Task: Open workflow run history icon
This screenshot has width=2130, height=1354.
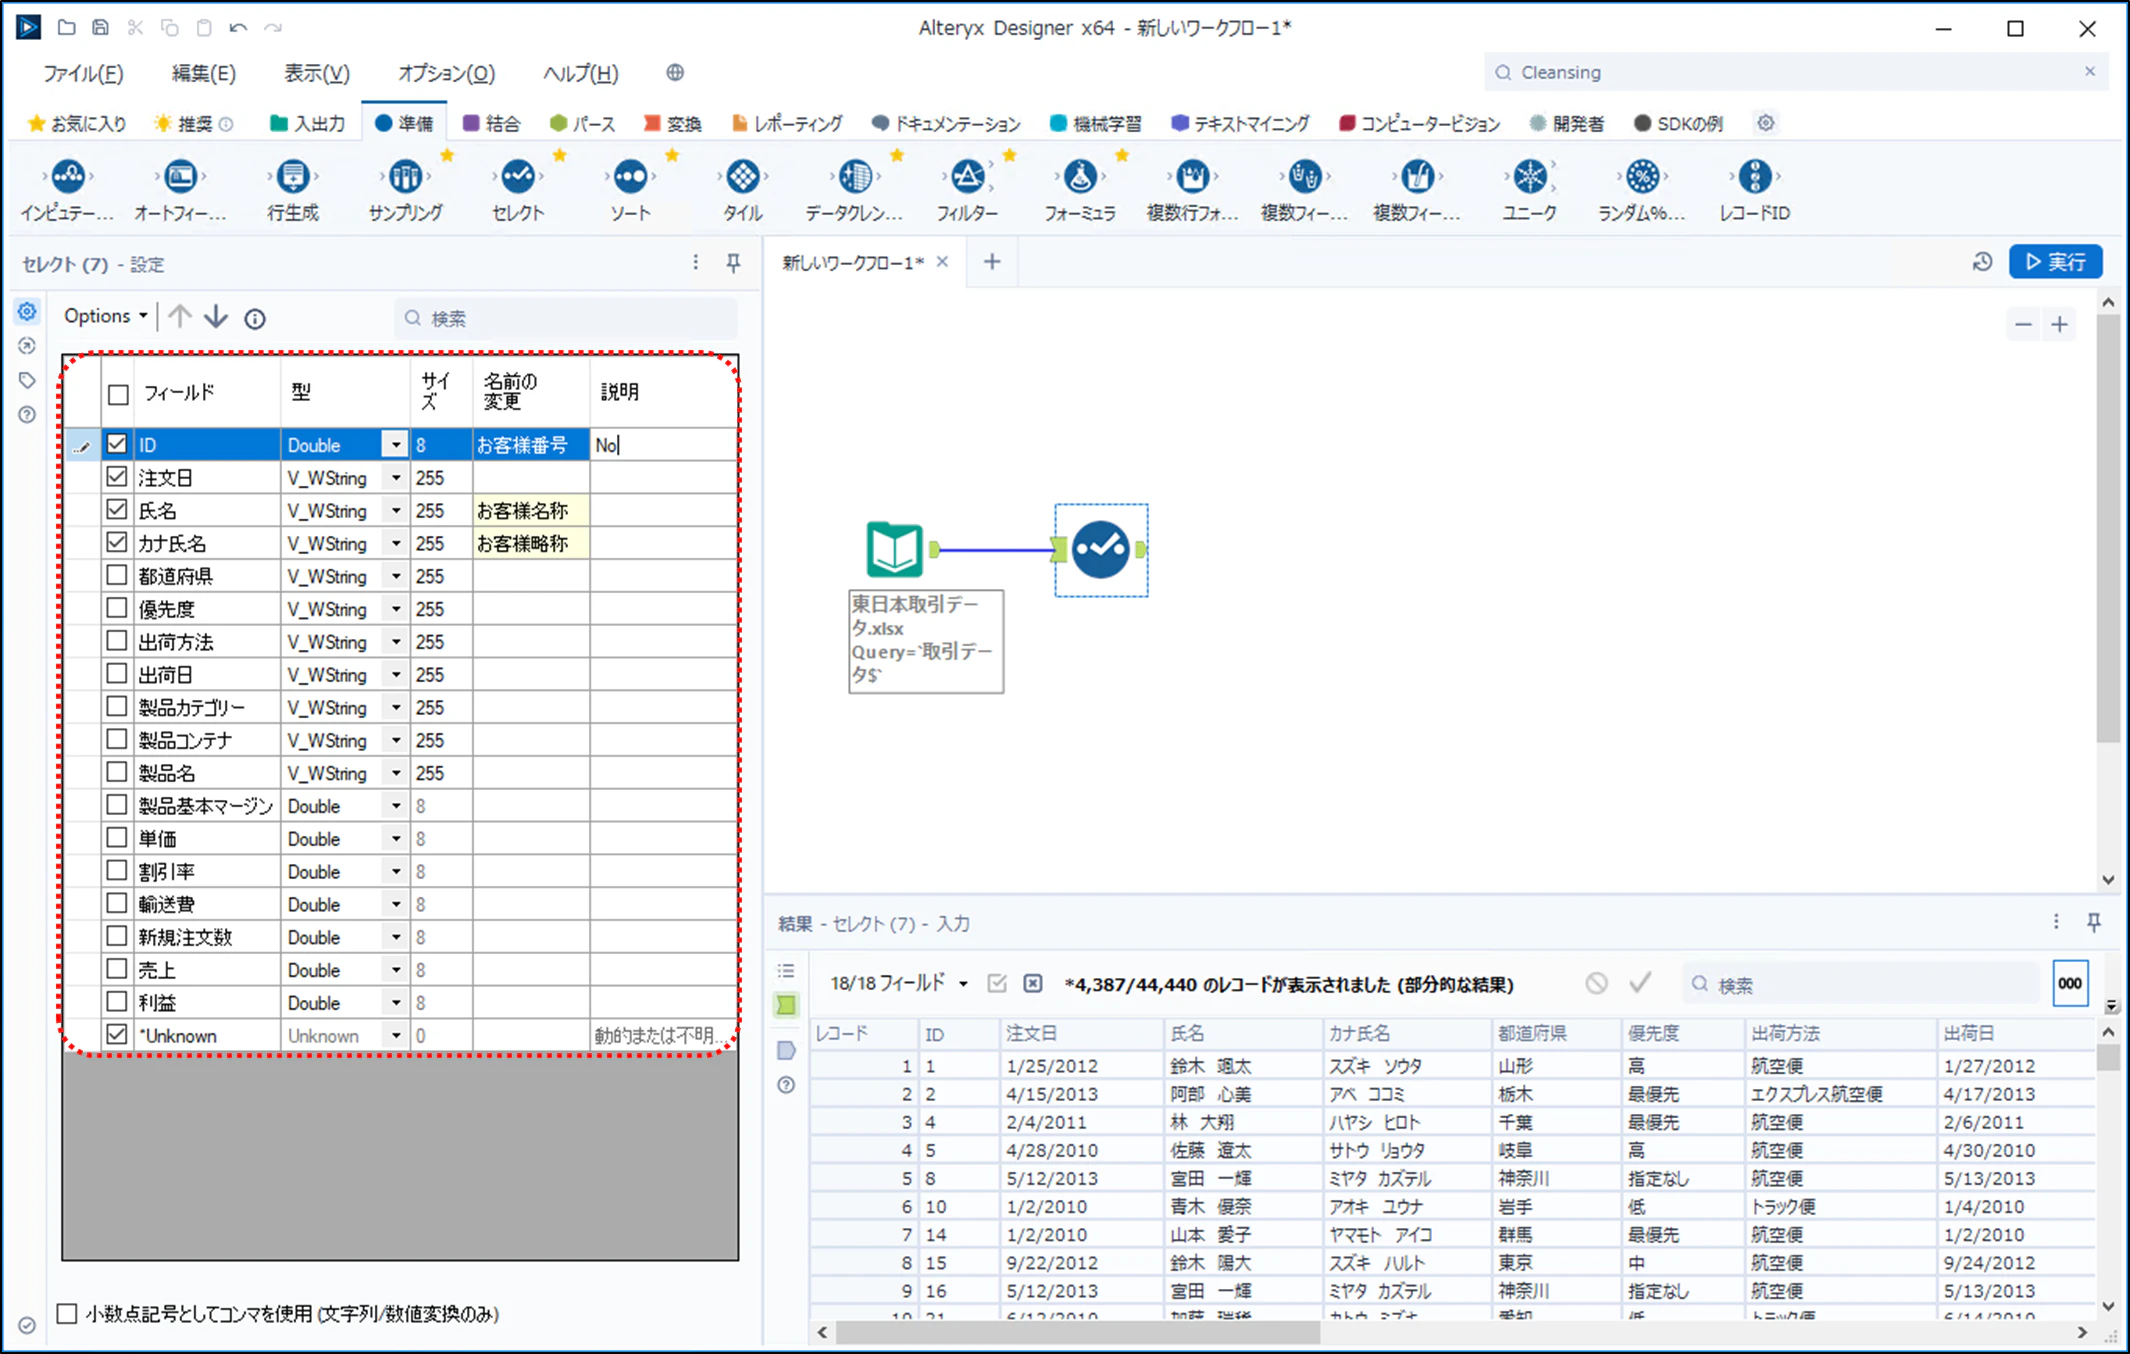Action: coord(1982,262)
